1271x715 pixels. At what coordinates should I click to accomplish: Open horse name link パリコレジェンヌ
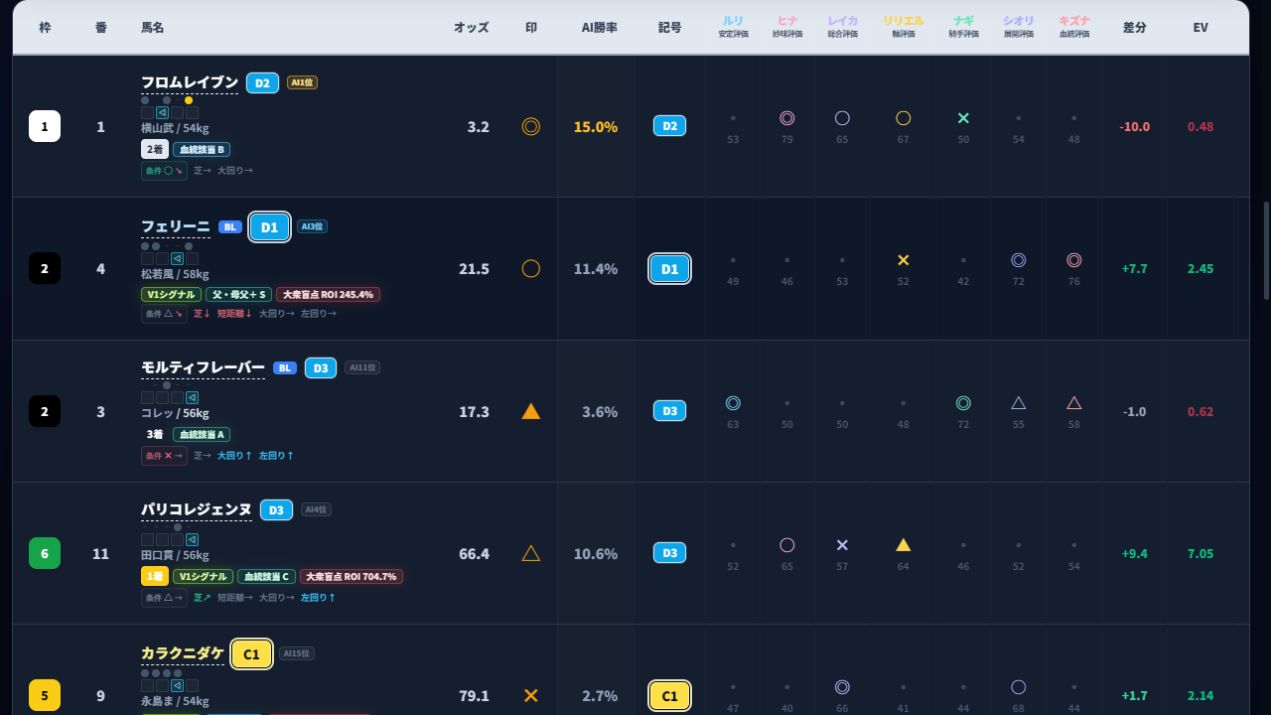[196, 510]
